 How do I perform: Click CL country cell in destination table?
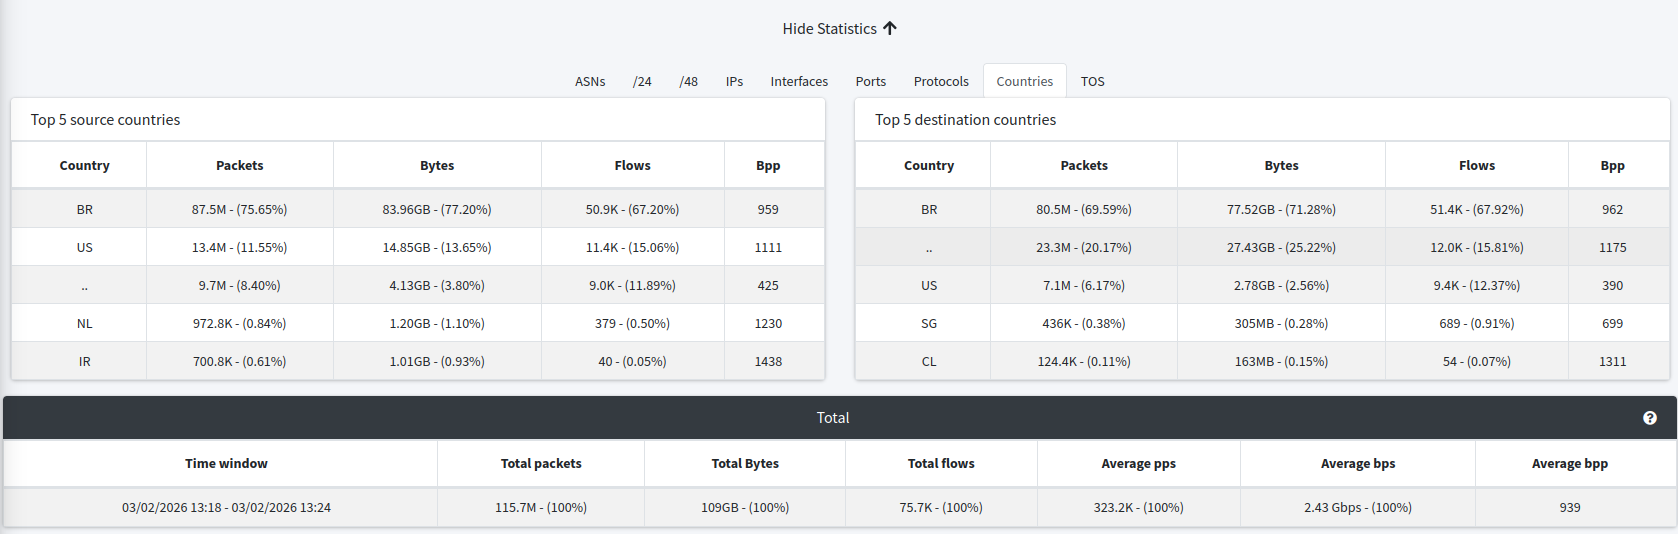[x=929, y=361]
